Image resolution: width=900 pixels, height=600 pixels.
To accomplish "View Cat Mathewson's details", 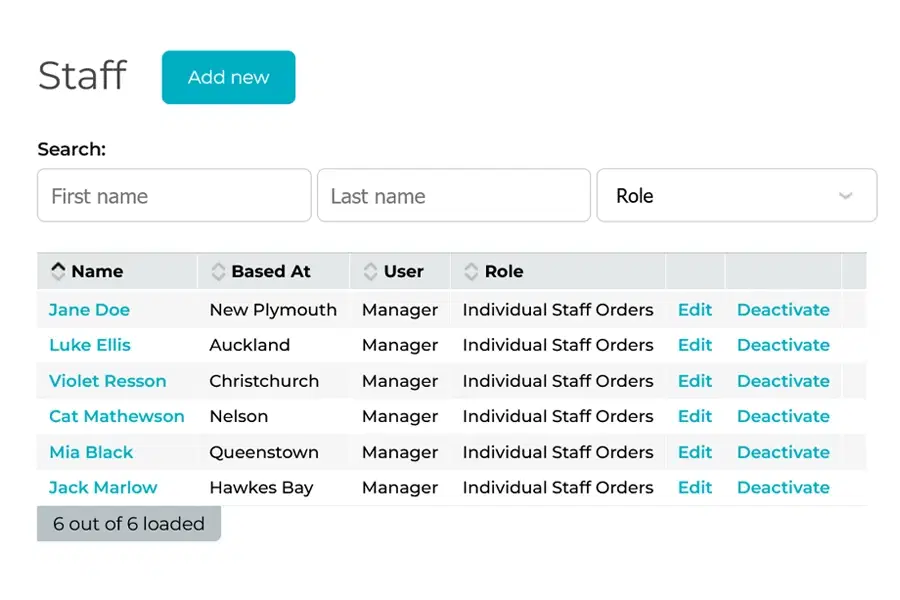I will pyautogui.click(x=116, y=416).
